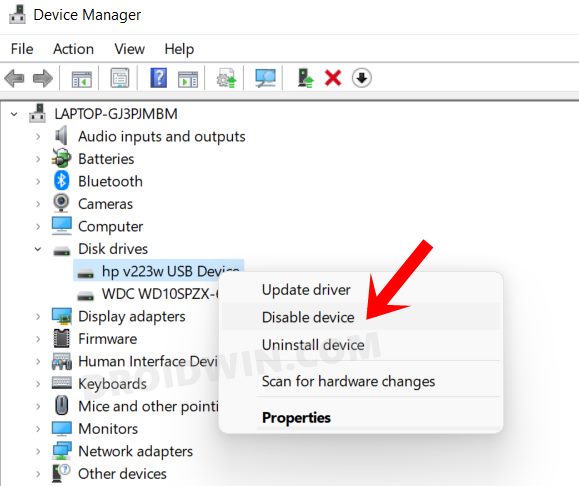Viewport: 579px width, 486px height.
Task: Click the WDC WD10SPZX drive icon
Action: 86,296
